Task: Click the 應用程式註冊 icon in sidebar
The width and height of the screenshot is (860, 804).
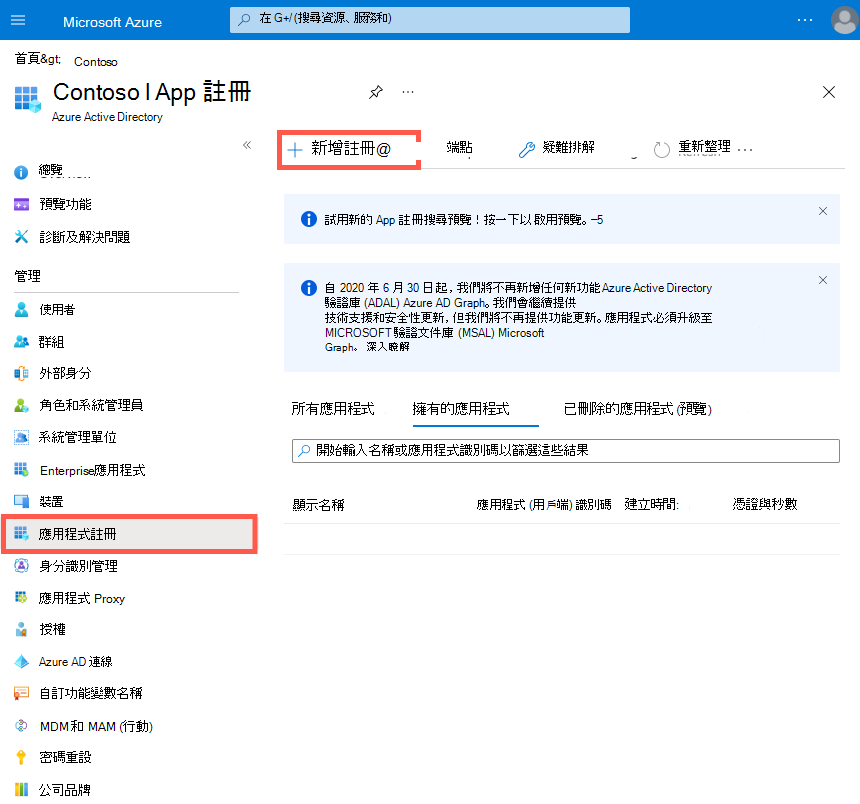Action: (x=21, y=534)
